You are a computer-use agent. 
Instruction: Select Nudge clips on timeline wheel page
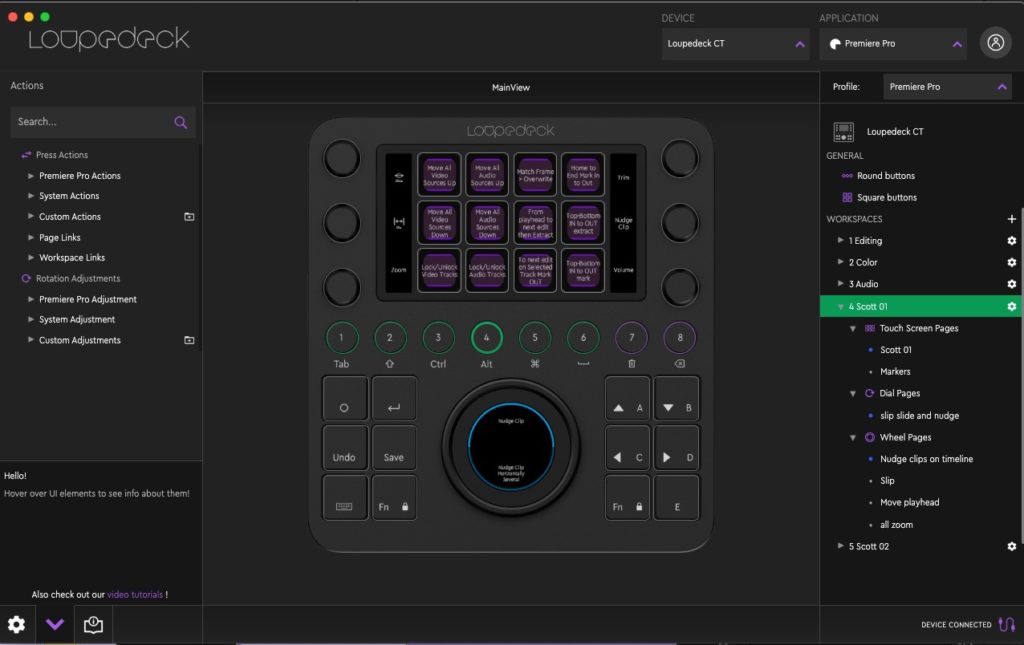(926, 459)
